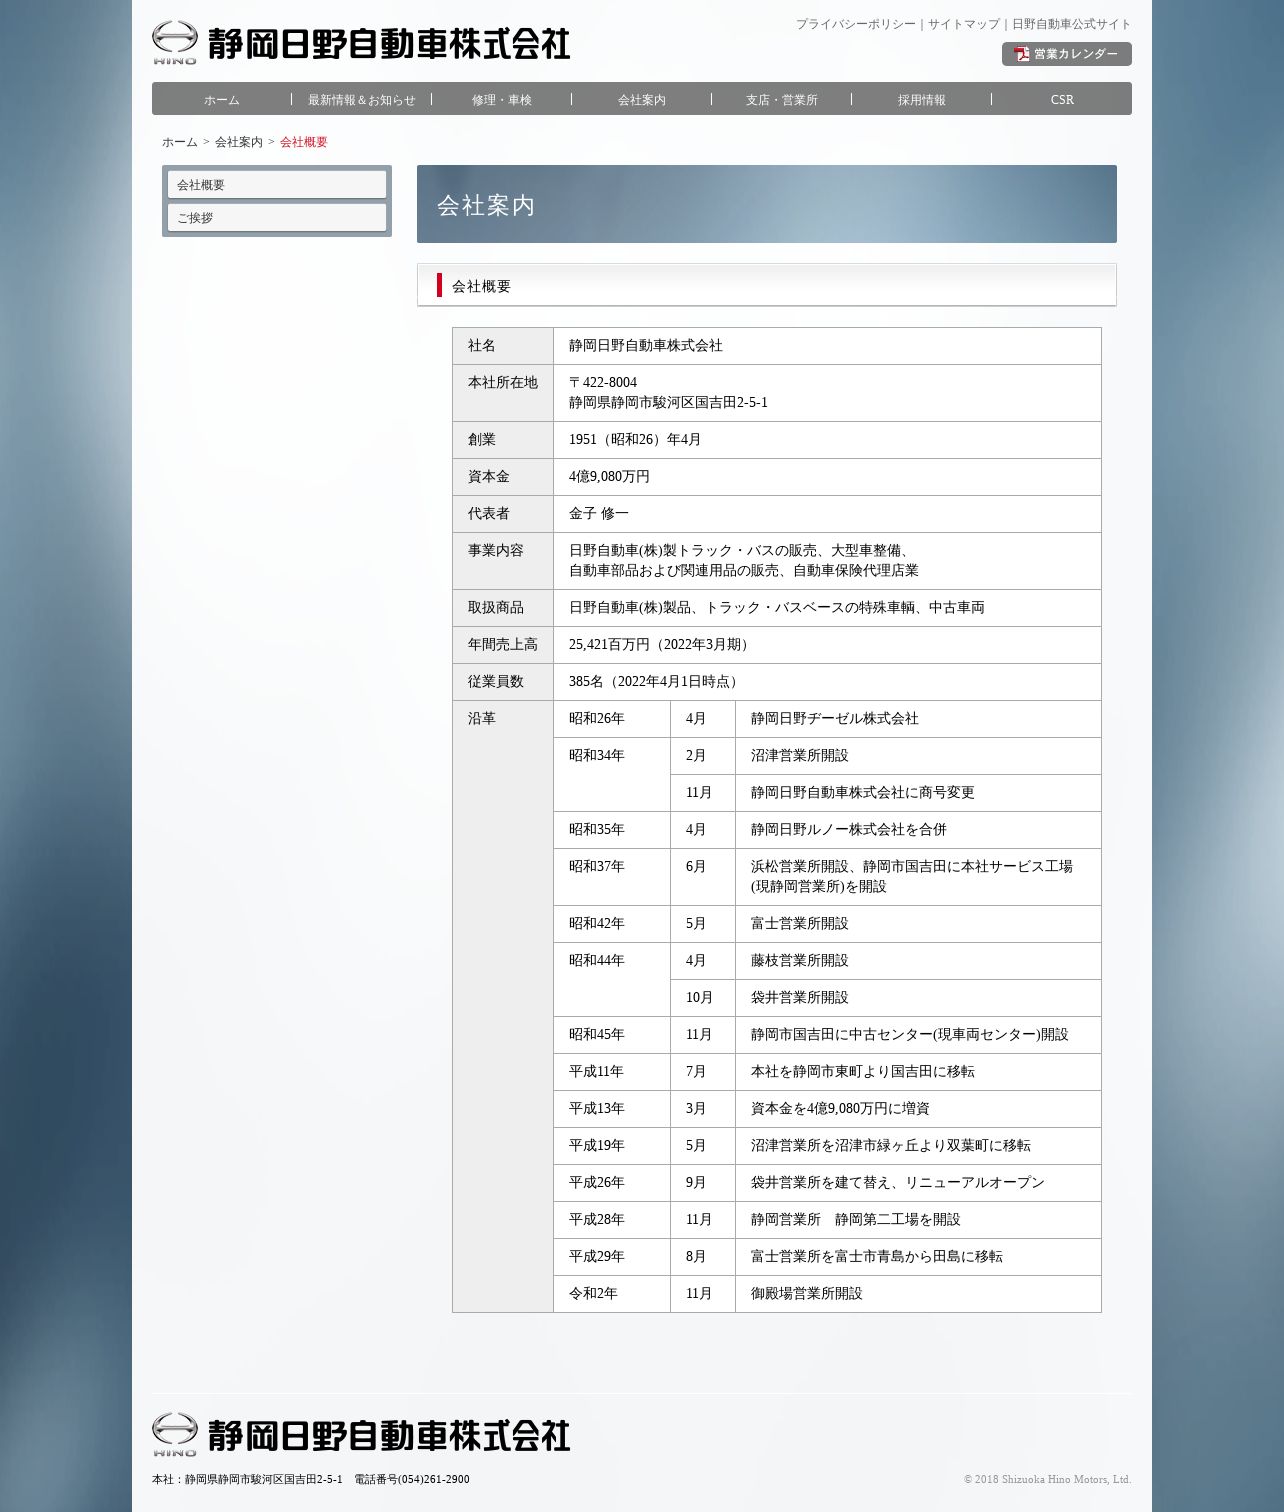Open 採用情報 menu item
This screenshot has height=1512, width=1284.
[x=921, y=100]
